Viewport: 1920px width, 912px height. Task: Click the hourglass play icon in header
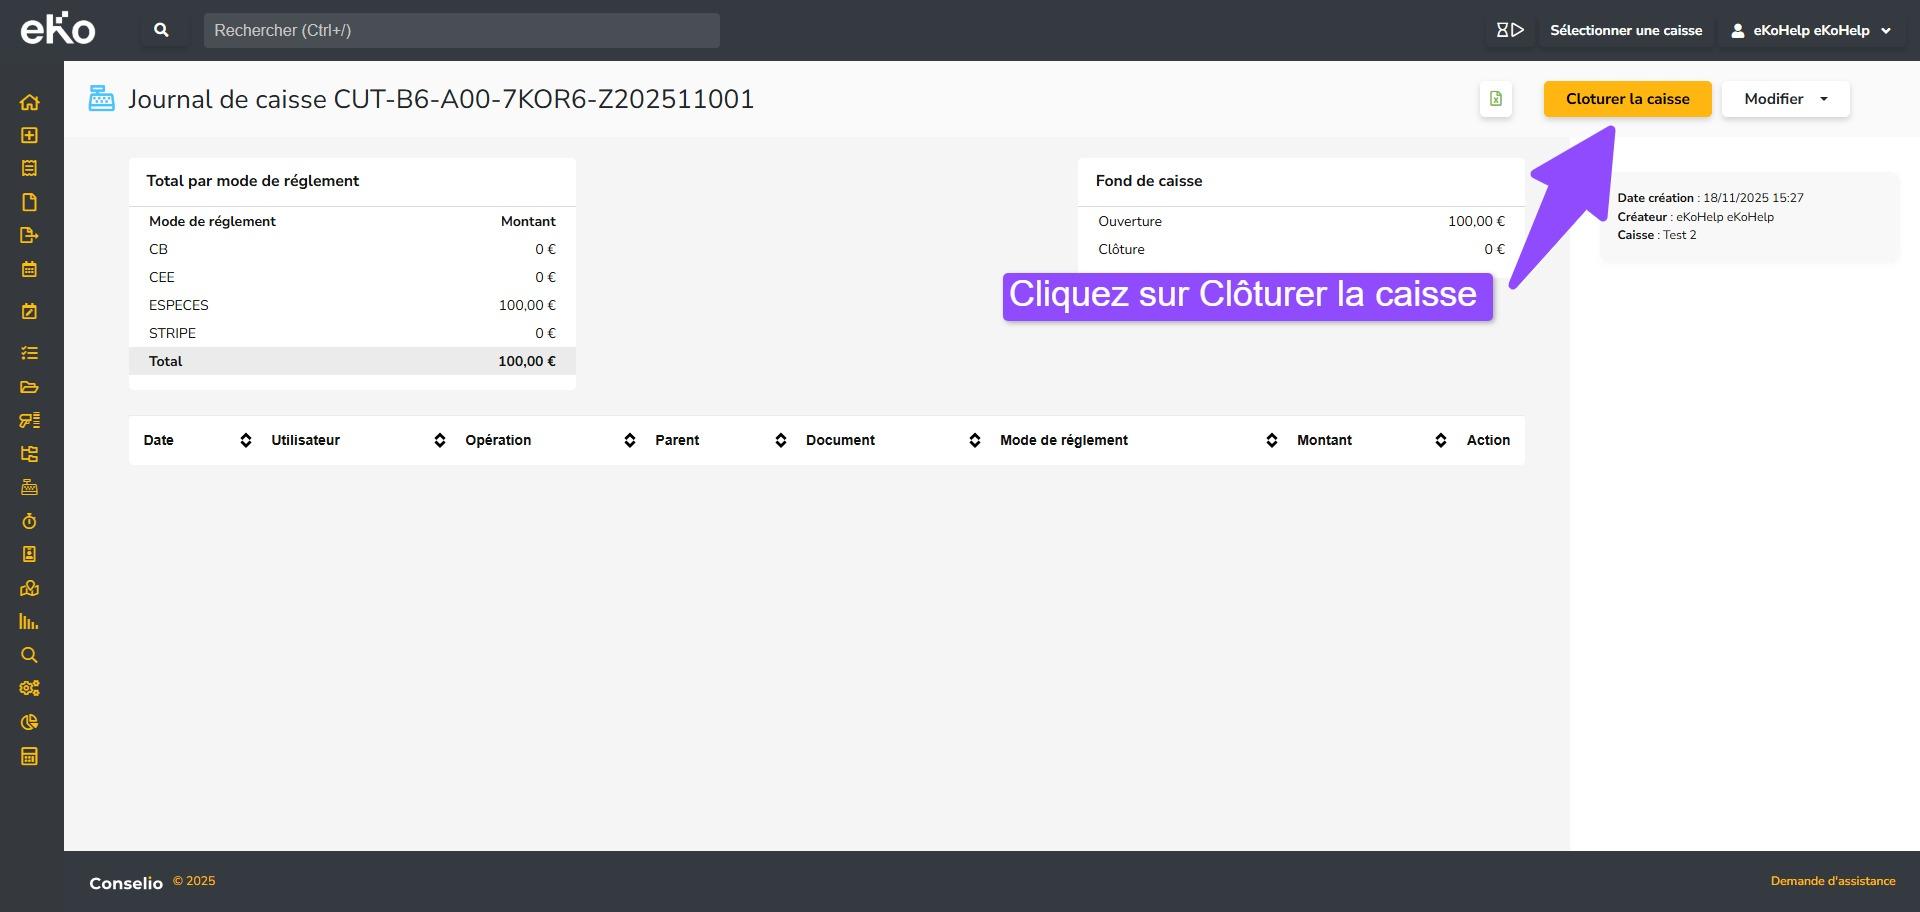(1509, 30)
